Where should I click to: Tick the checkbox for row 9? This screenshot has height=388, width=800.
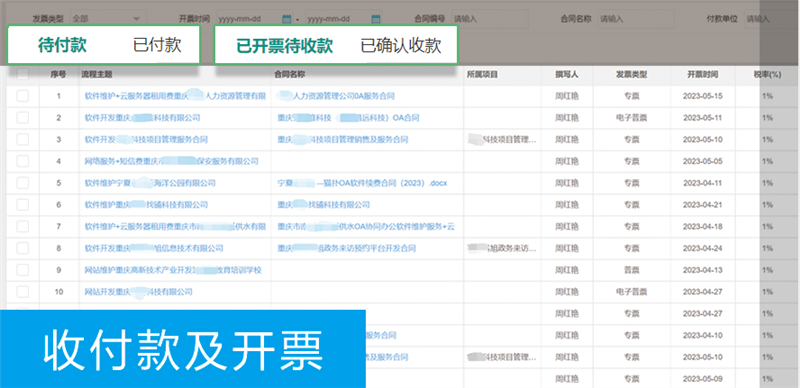tap(23, 270)
